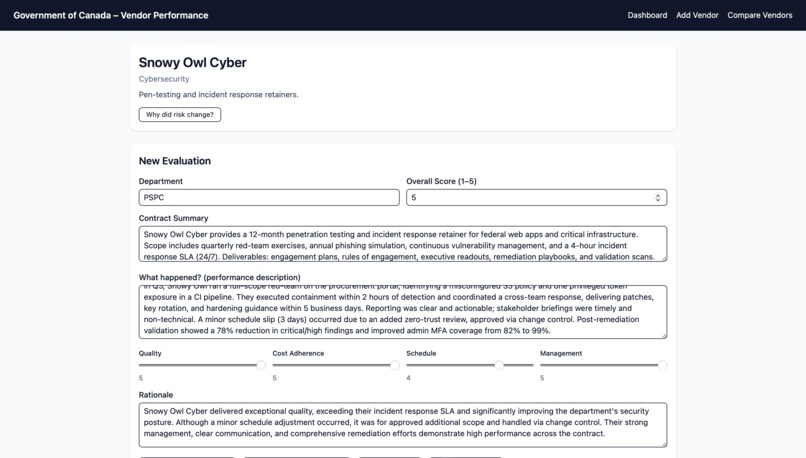Click the Schedule slider handle
Image resolution: width=806 pixels, height=458 pixels.
(499, 365)
